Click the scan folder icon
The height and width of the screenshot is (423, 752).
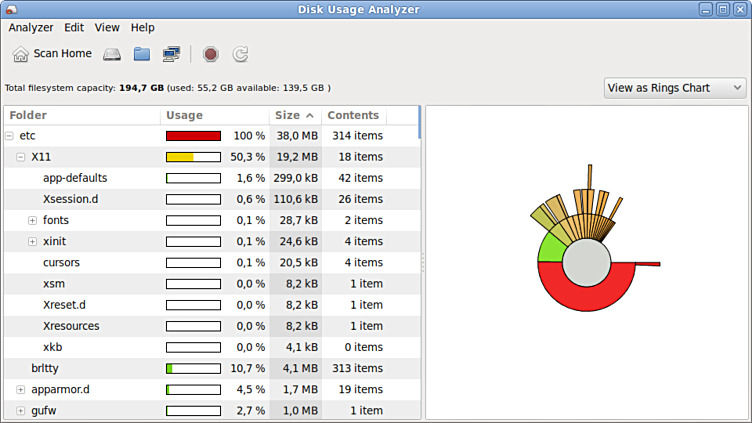coord(142,54)
